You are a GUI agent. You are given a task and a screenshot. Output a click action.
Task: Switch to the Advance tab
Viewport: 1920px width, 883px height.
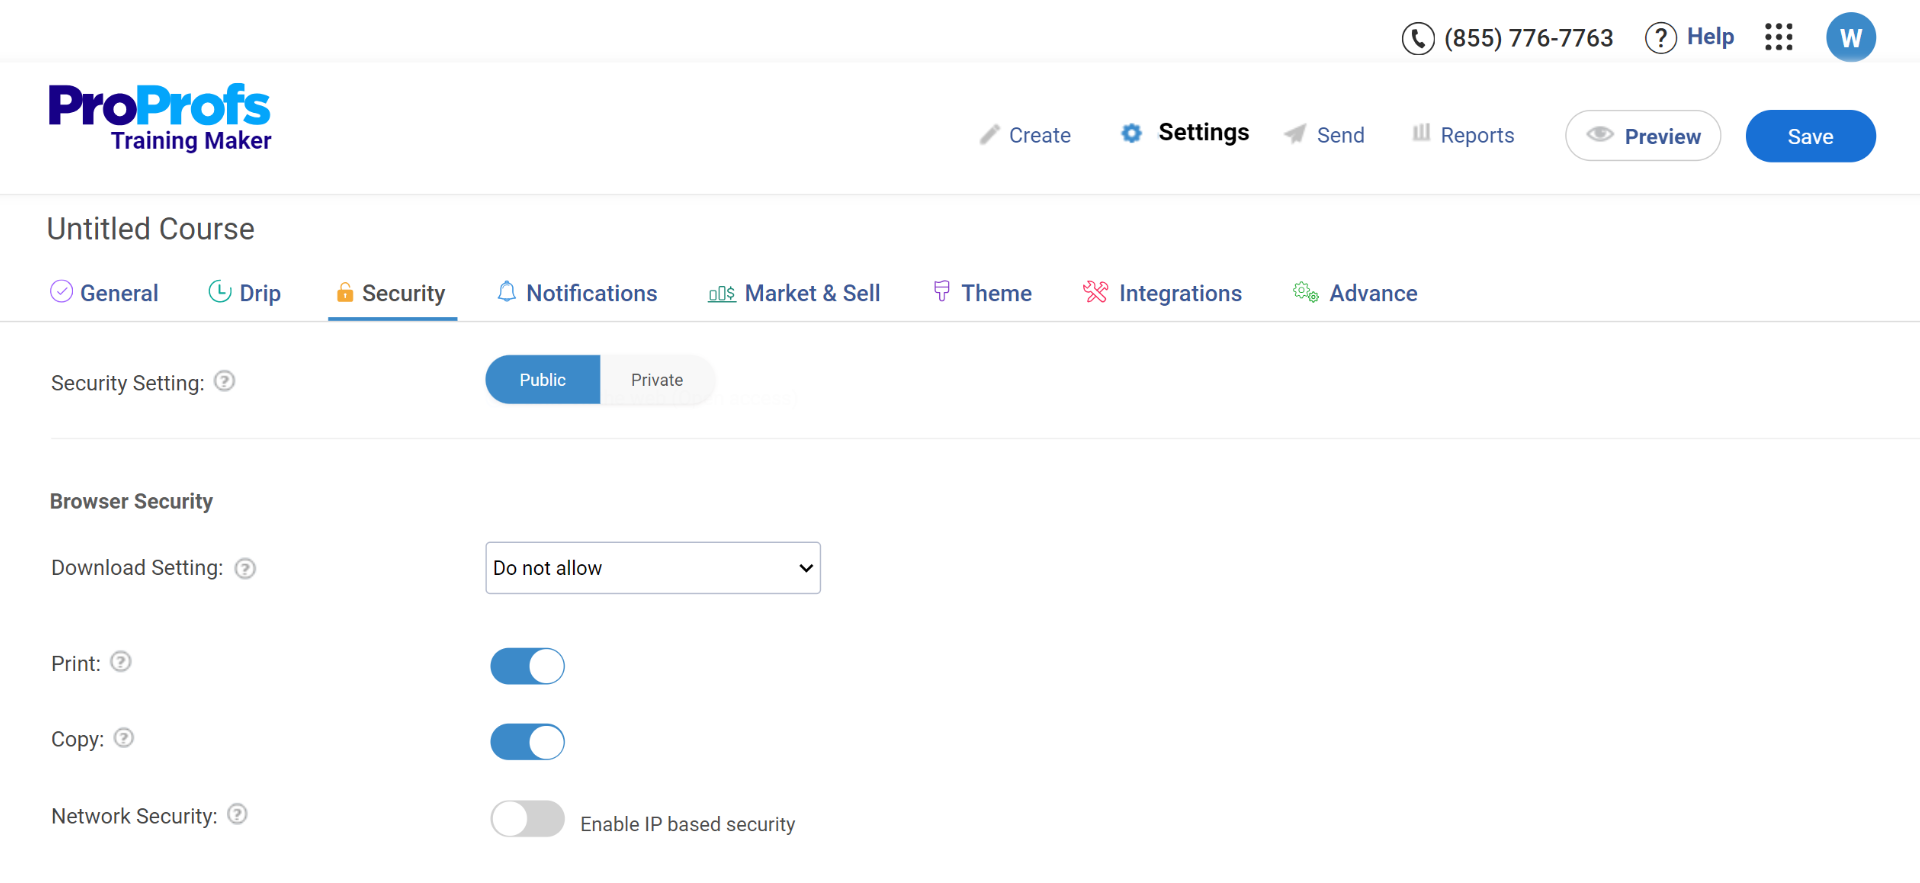[1355, 293]
